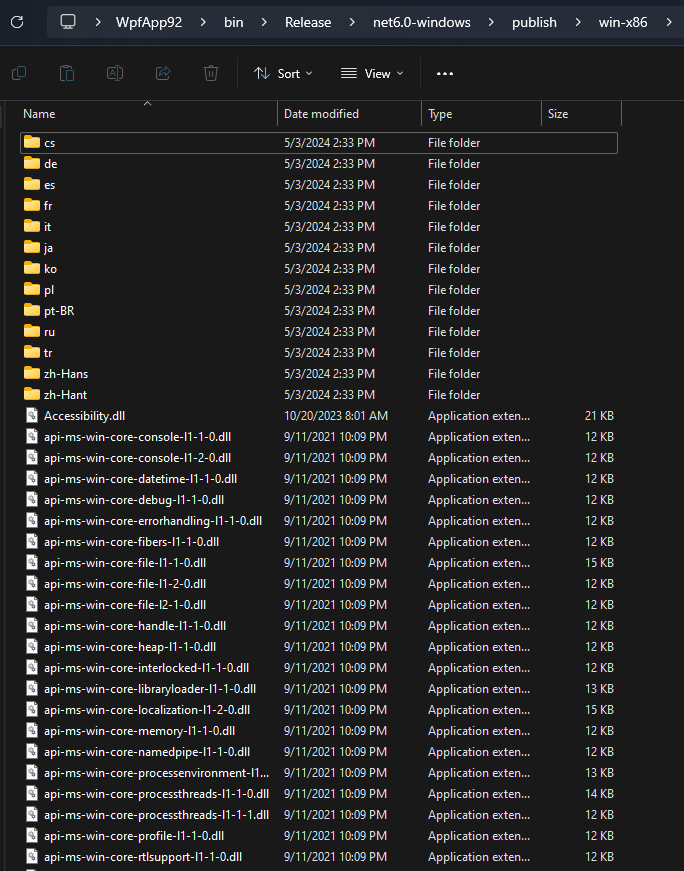This screenshot has width=684, height=871.
Task: Select the es folder icon
Action: [x=32, y=184]
